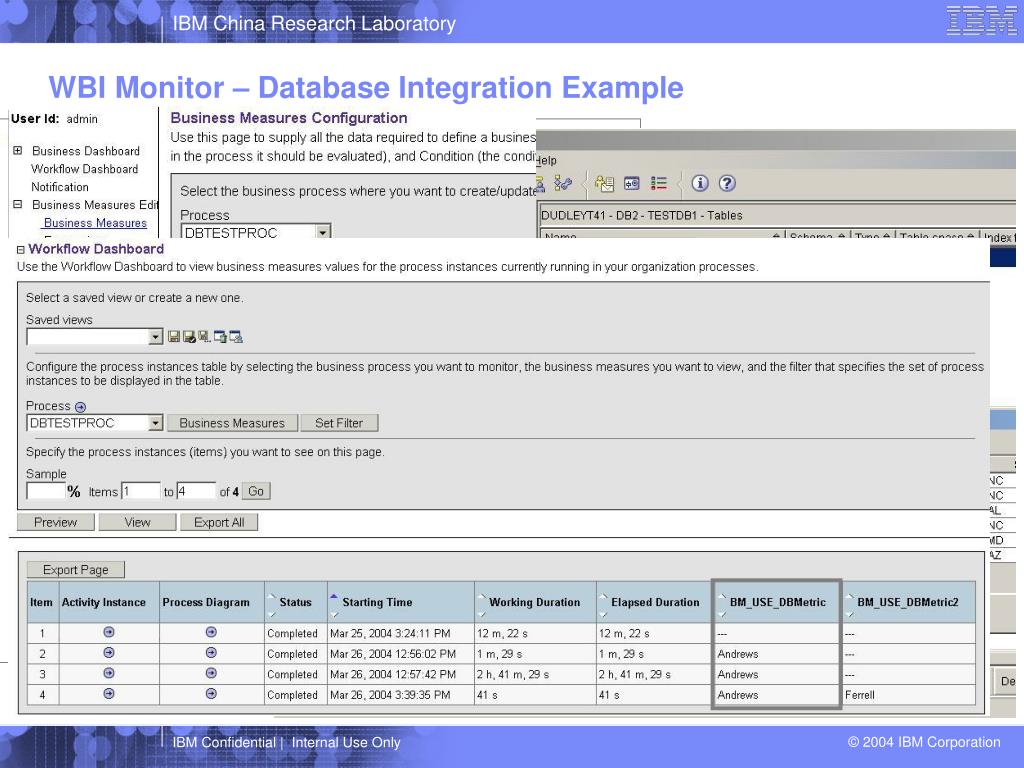Click the window with magnifier icon
This screenshot has height=768, width=1024.
(x=236, y=336)
